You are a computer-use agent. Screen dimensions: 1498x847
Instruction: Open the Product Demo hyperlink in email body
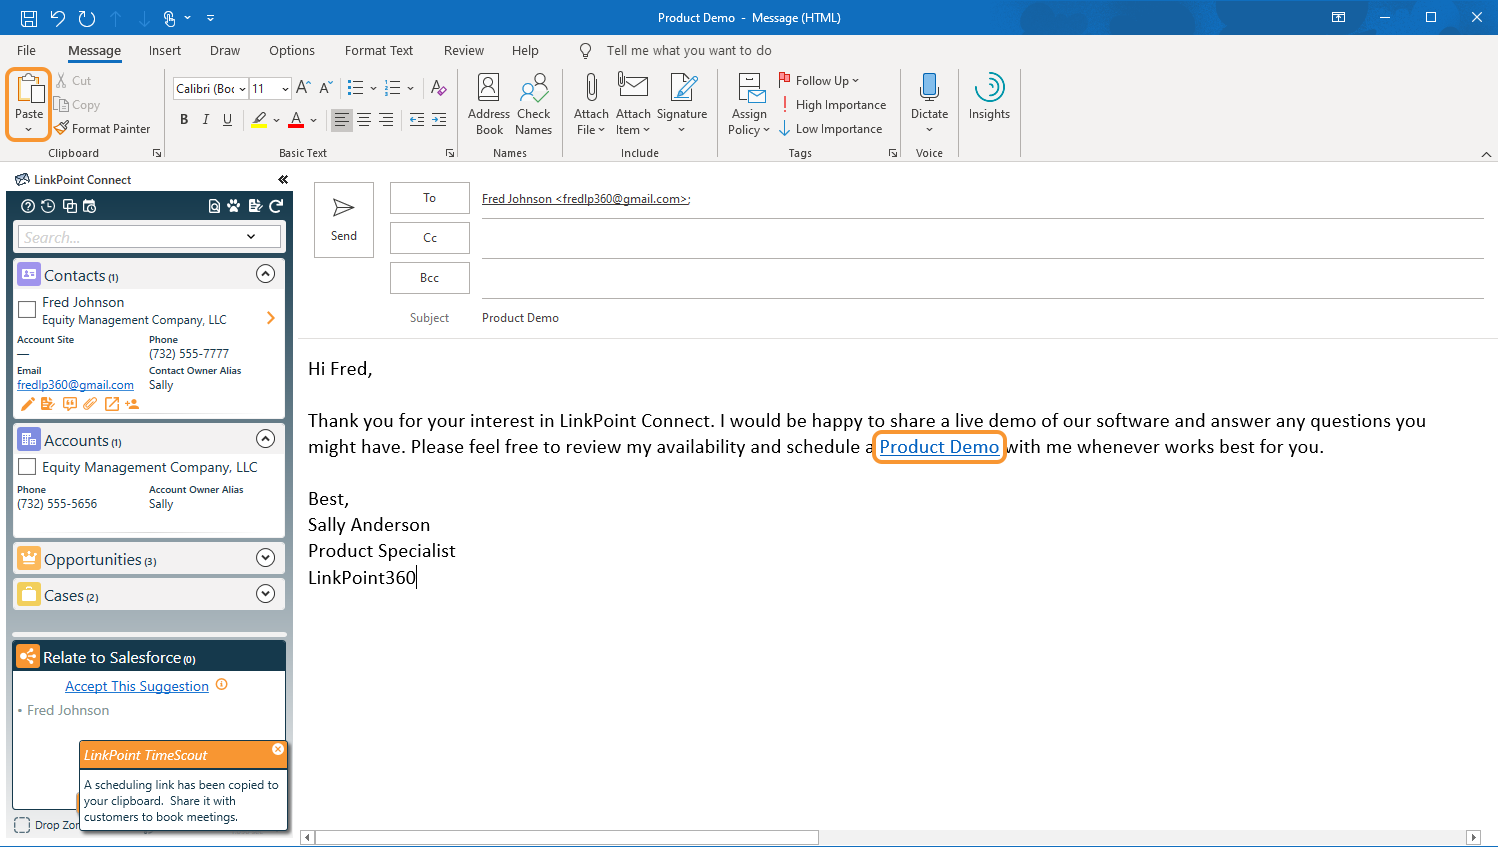pyautogui.click(x=939, y=447)
